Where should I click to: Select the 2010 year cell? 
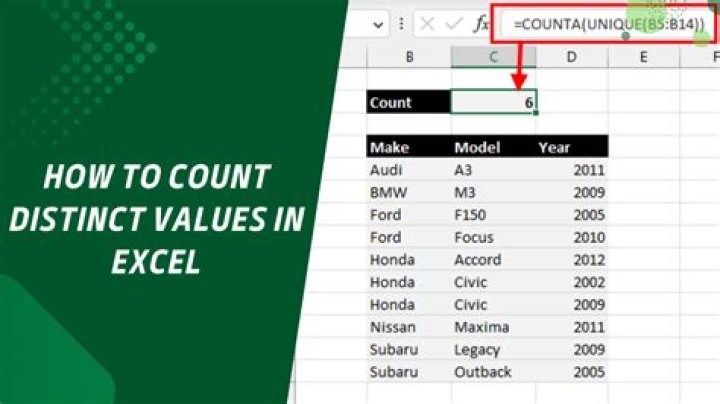click(x=572, y=237)
